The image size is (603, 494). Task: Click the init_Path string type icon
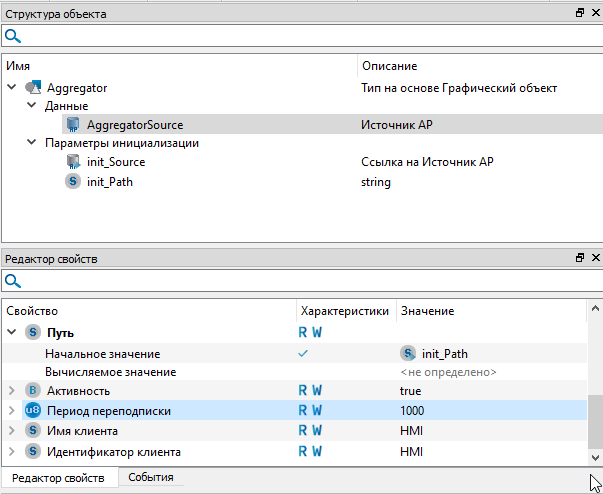click(73, 181)
